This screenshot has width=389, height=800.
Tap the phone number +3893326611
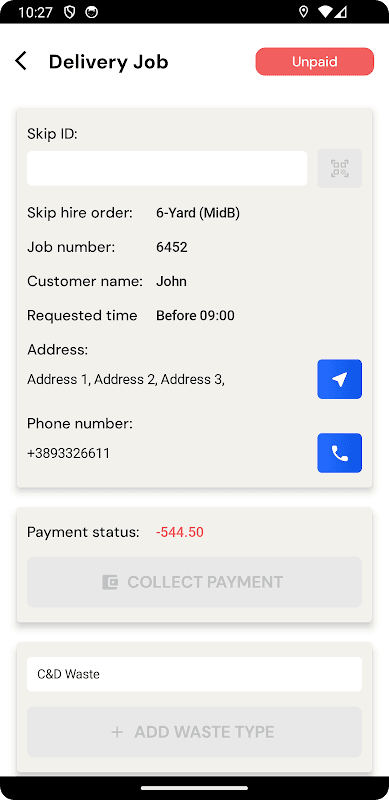point(68,453)
